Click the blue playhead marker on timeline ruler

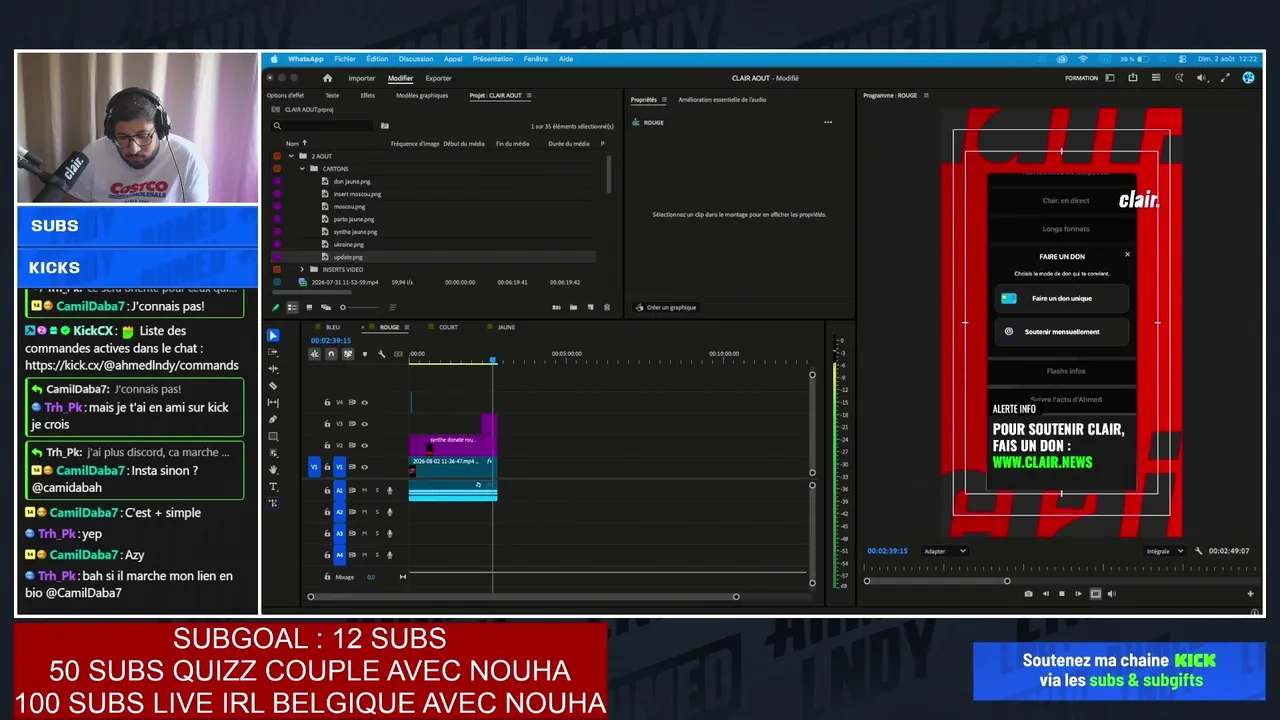point(492,360)
